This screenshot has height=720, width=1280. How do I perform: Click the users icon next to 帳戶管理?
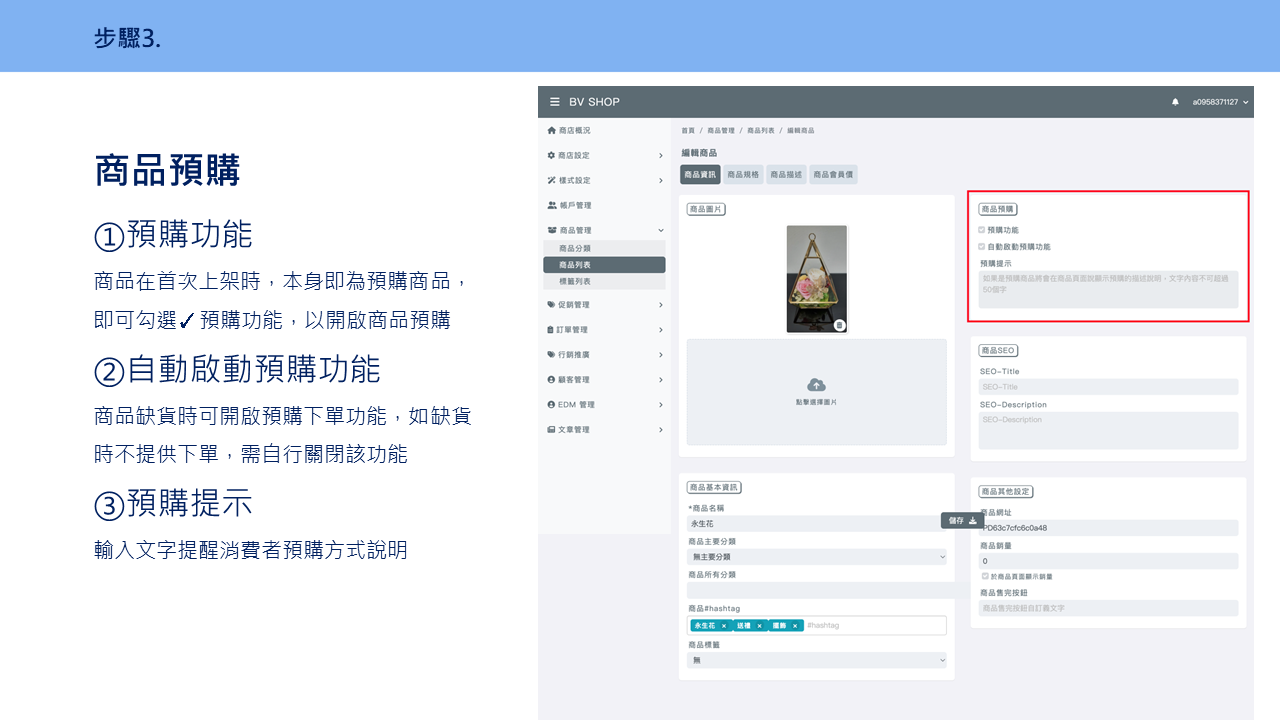[552, 205]
